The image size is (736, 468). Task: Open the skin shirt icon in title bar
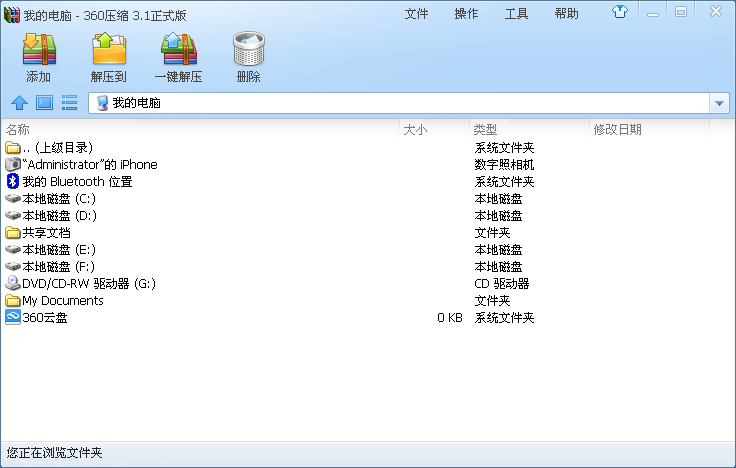(621, 13)
